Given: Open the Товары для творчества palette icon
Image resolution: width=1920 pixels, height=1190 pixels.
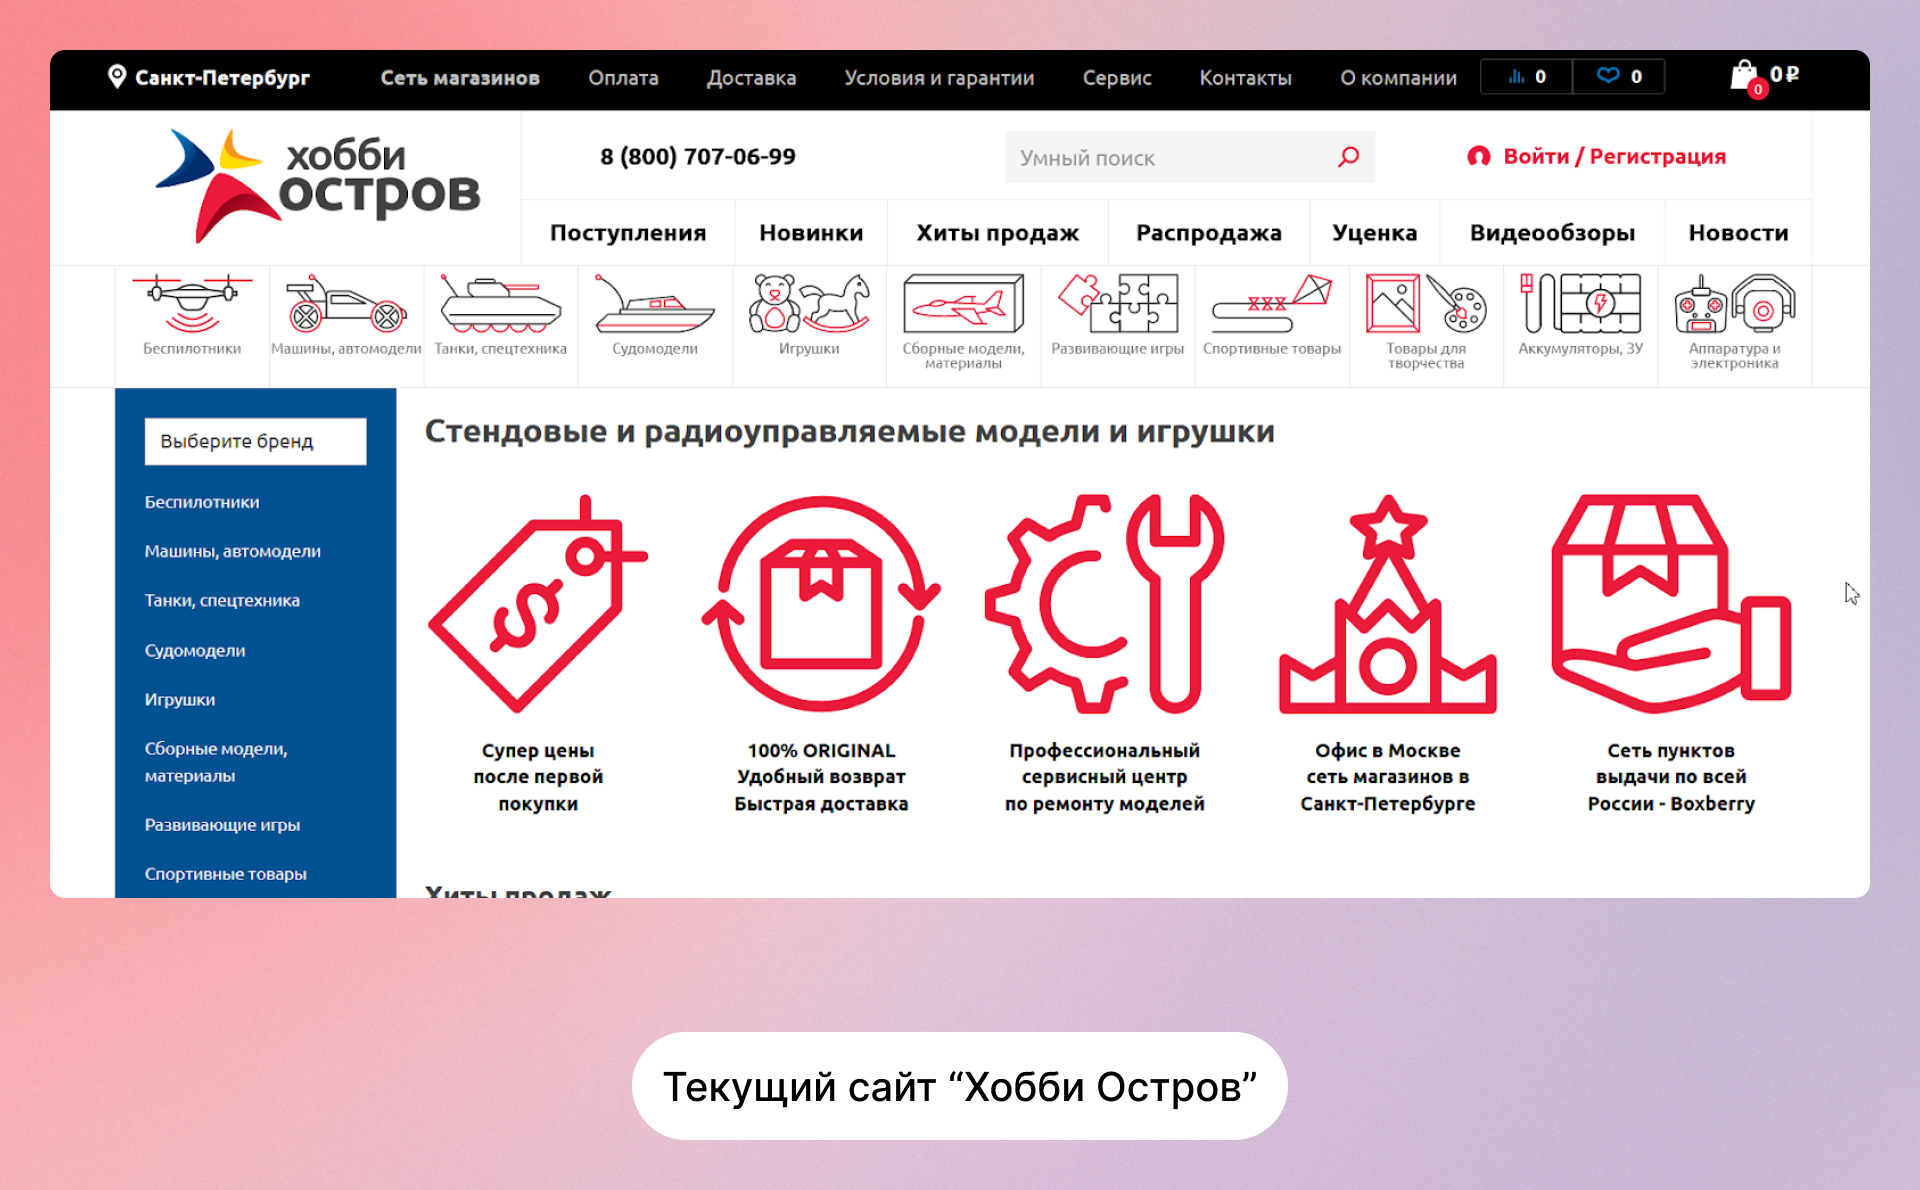Looking at the screenshot, I should [x=1426, y=305].
